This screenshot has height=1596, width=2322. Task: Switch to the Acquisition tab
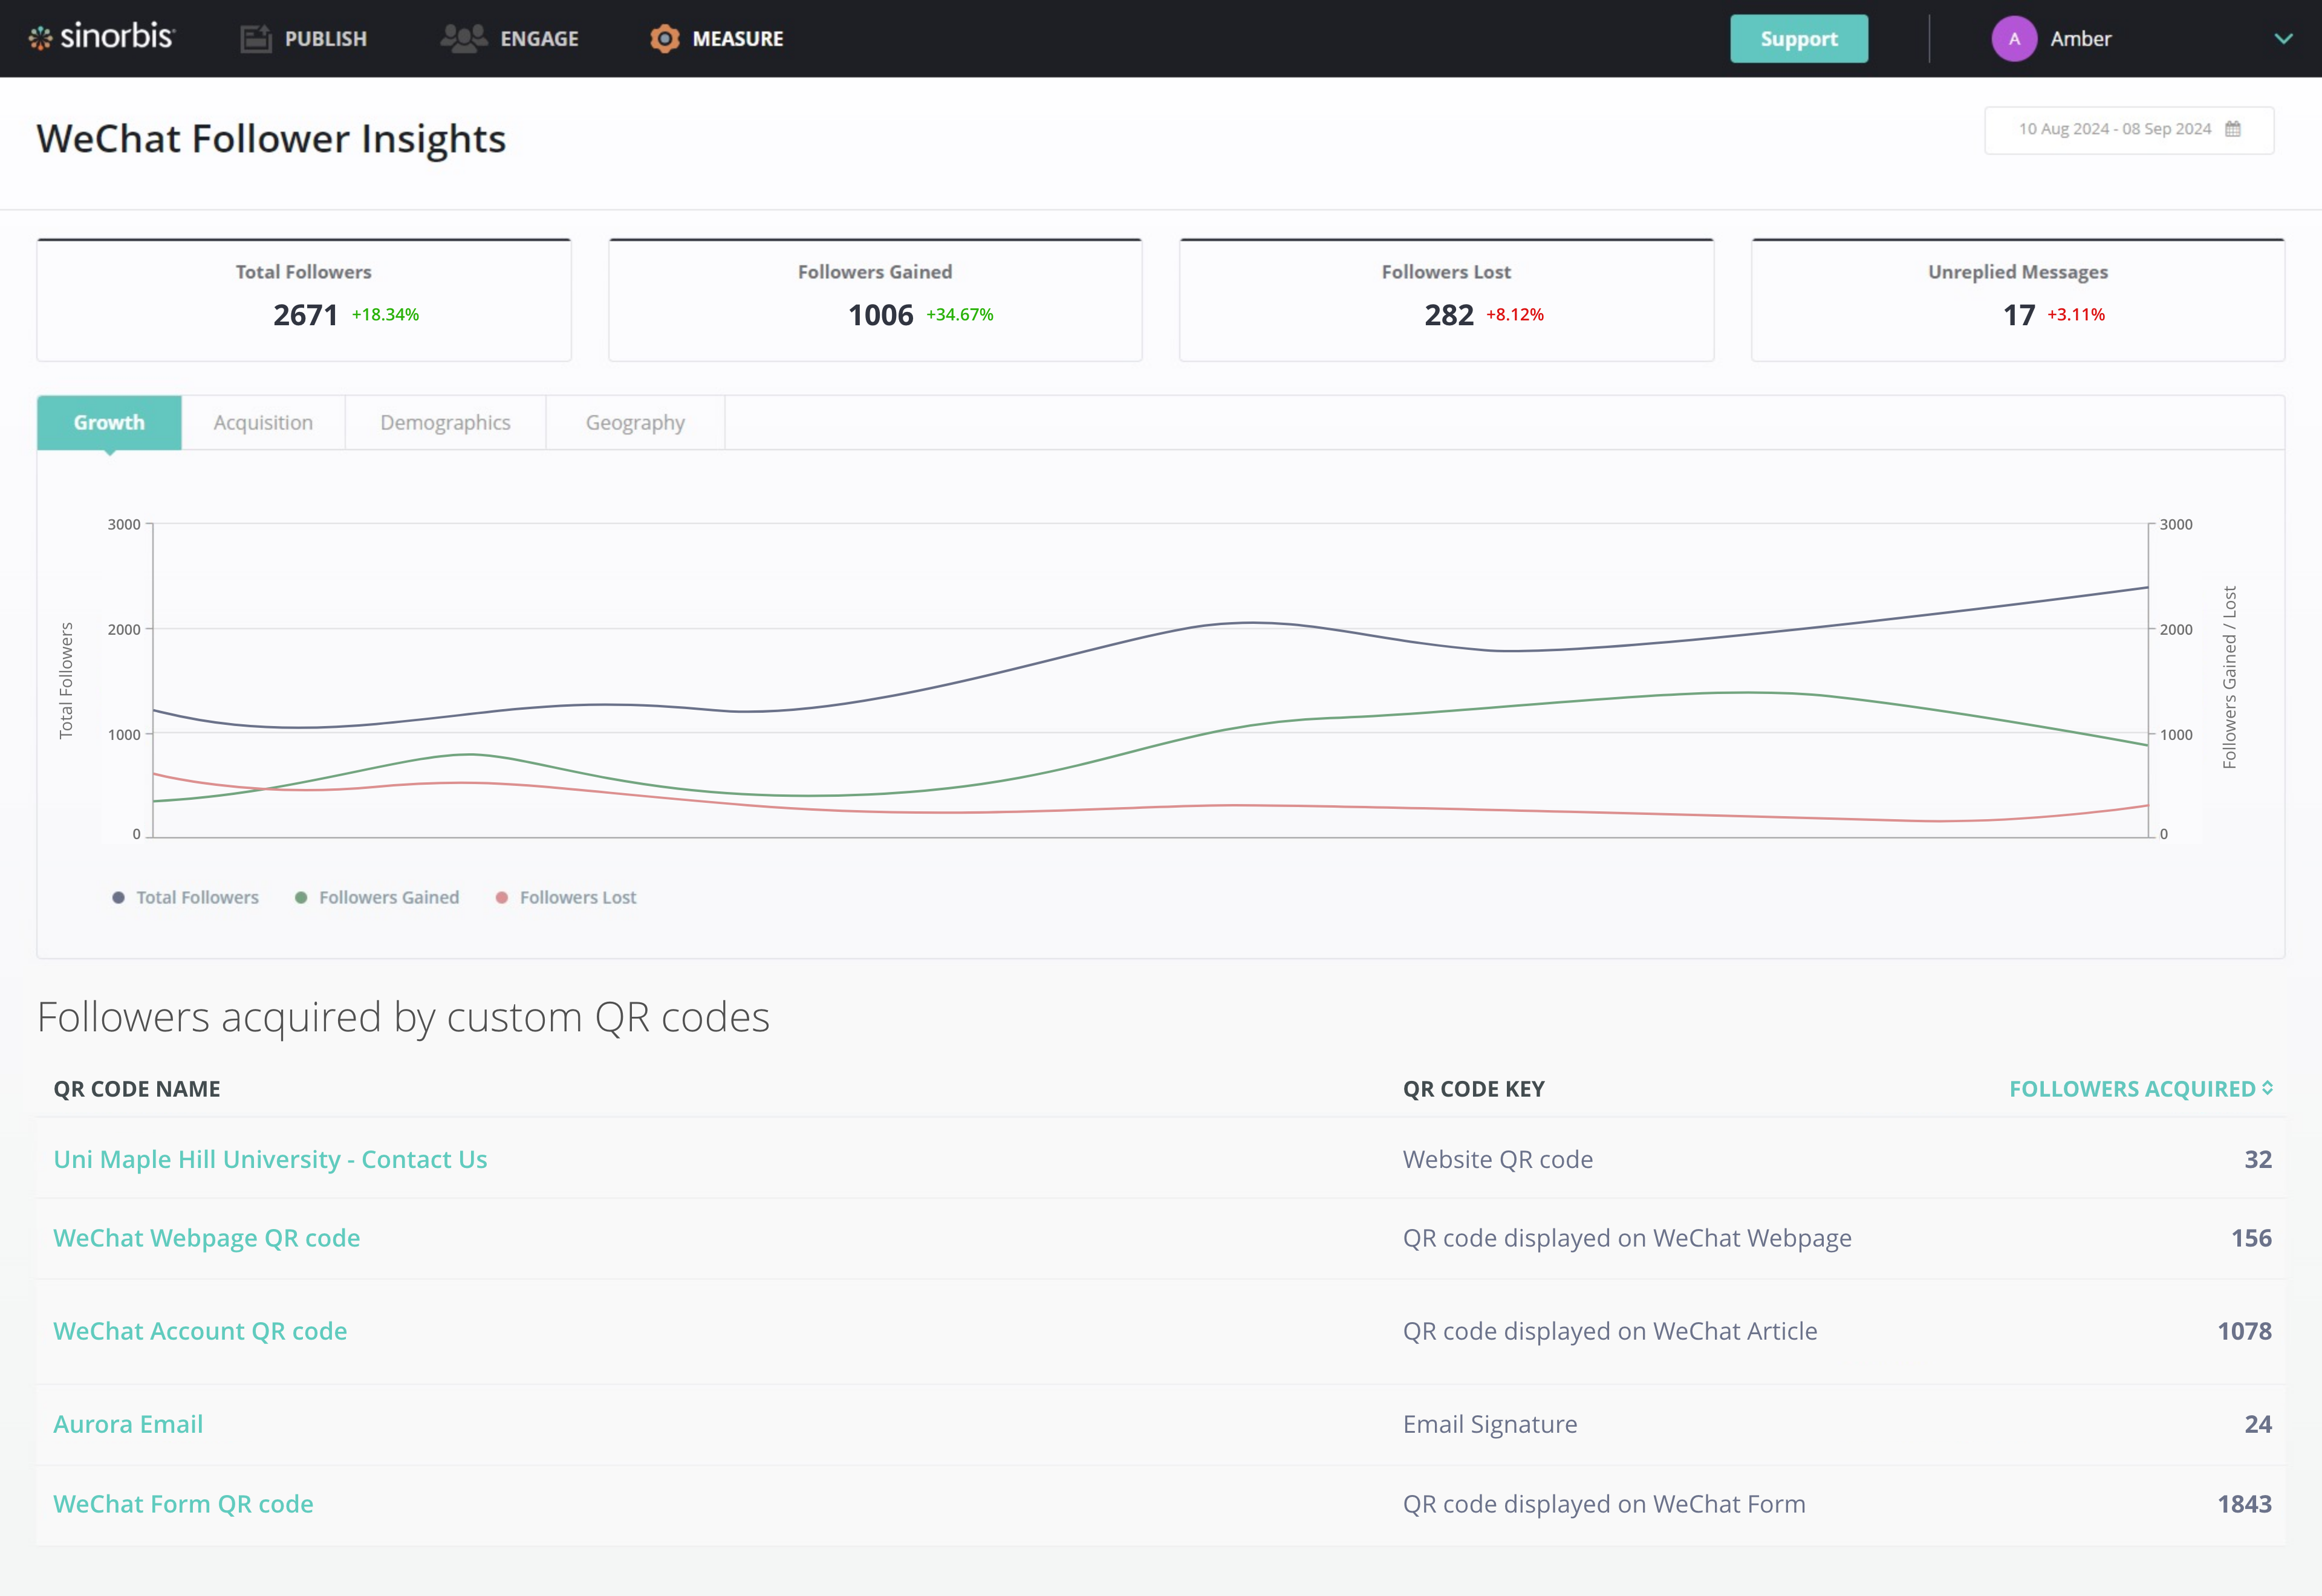coord(263,422)
